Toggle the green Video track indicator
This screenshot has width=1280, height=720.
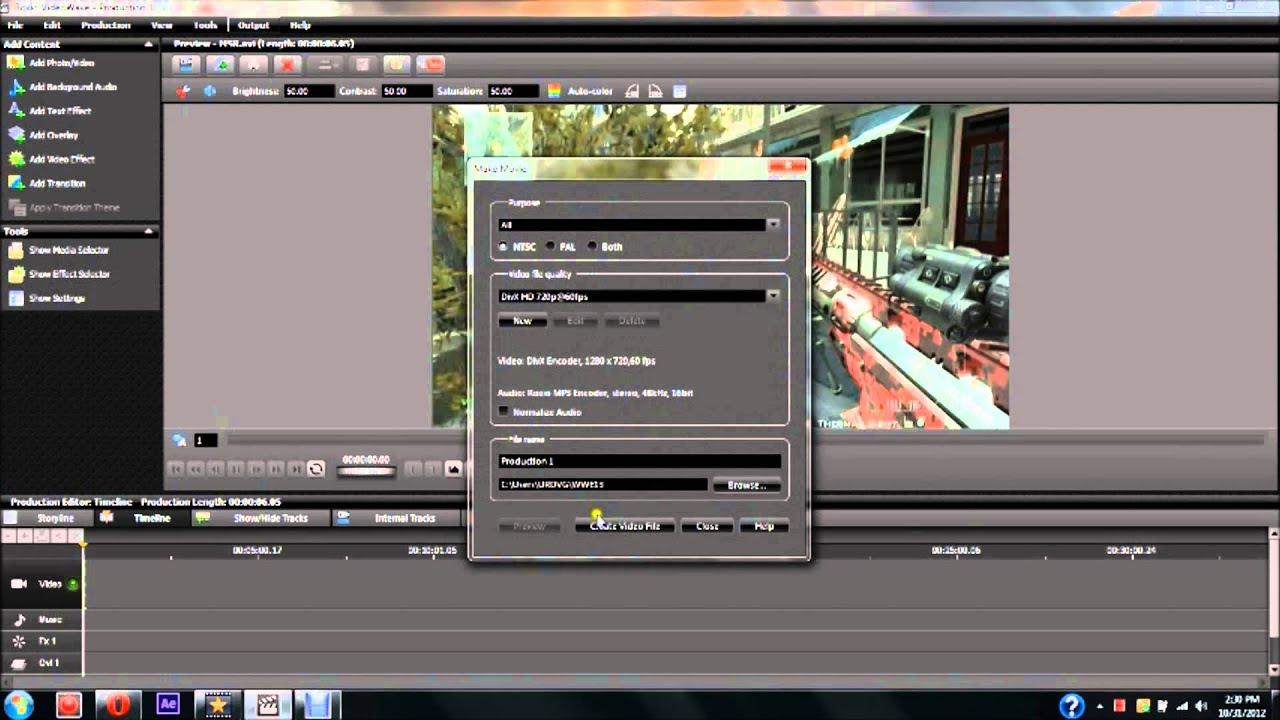pos(73,584)
